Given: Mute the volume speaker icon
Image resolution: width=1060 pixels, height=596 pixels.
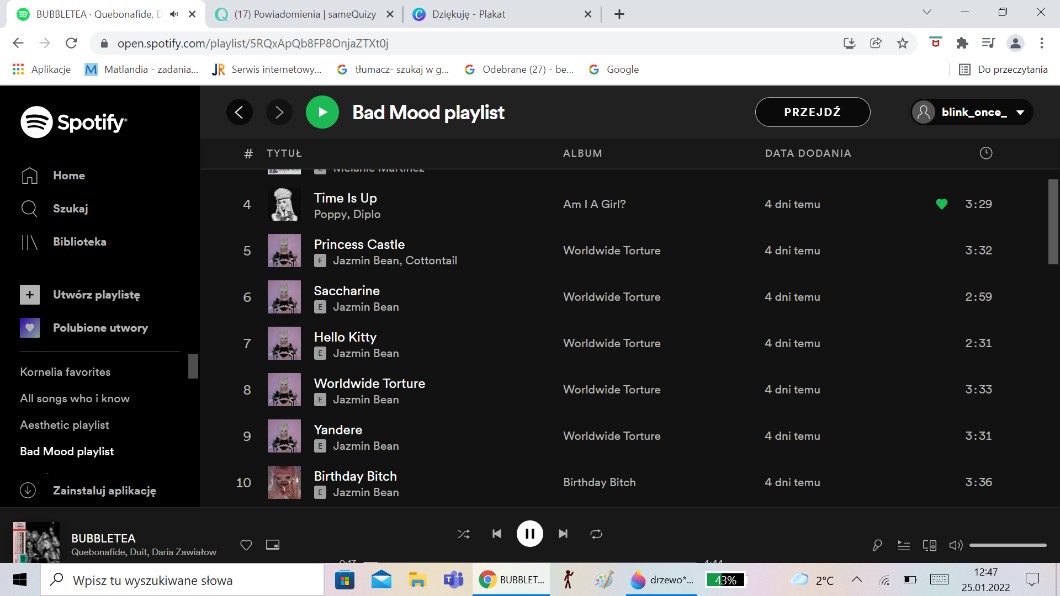Looking at the screenshot, I should point(955,545).
